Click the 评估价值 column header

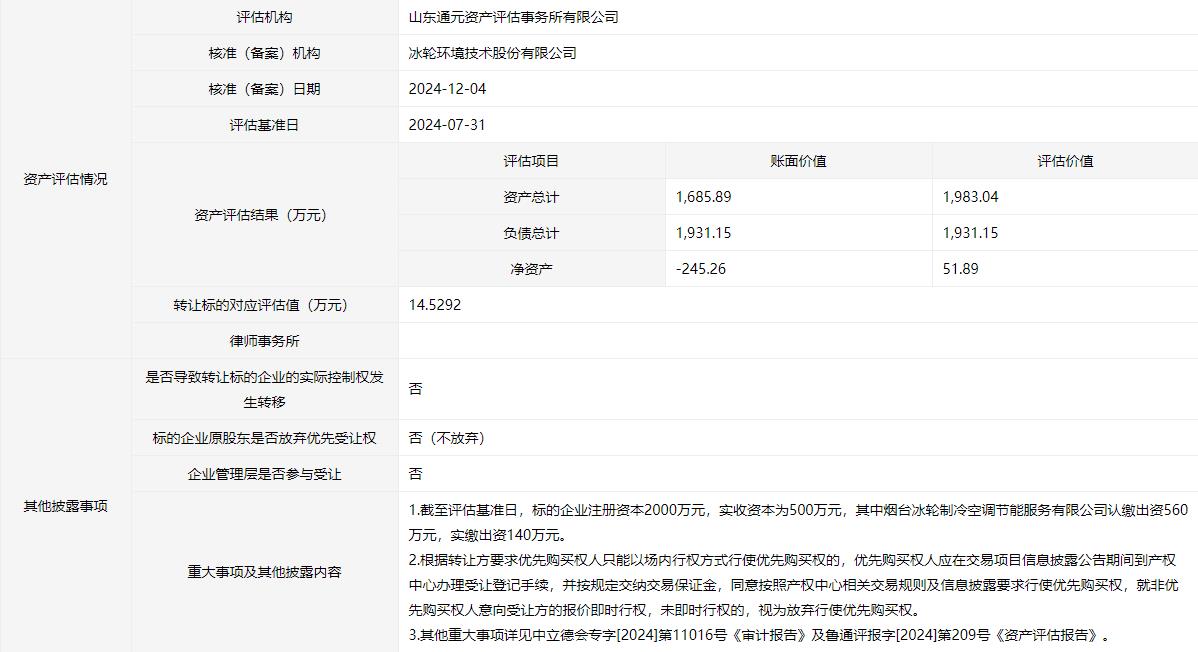1065,161
